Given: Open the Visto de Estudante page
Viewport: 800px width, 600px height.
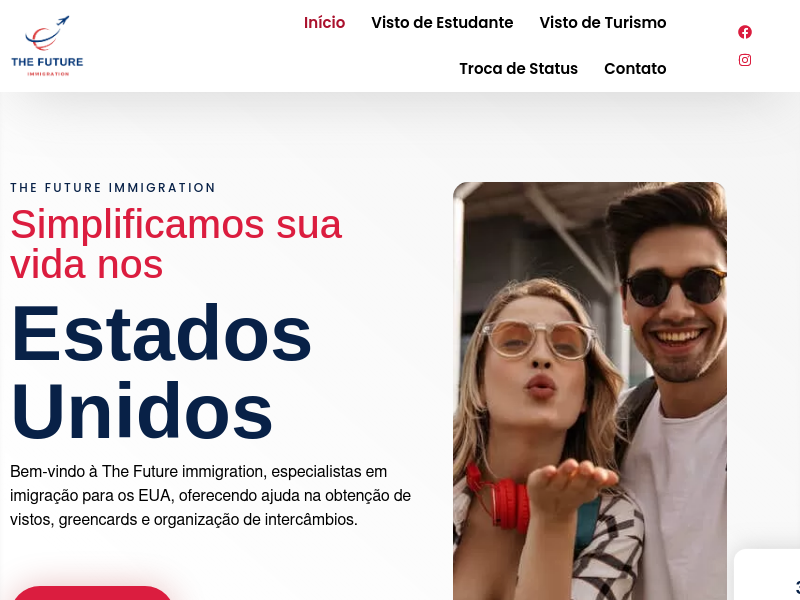Looking at the screenshot, I should tap(442, 23).
